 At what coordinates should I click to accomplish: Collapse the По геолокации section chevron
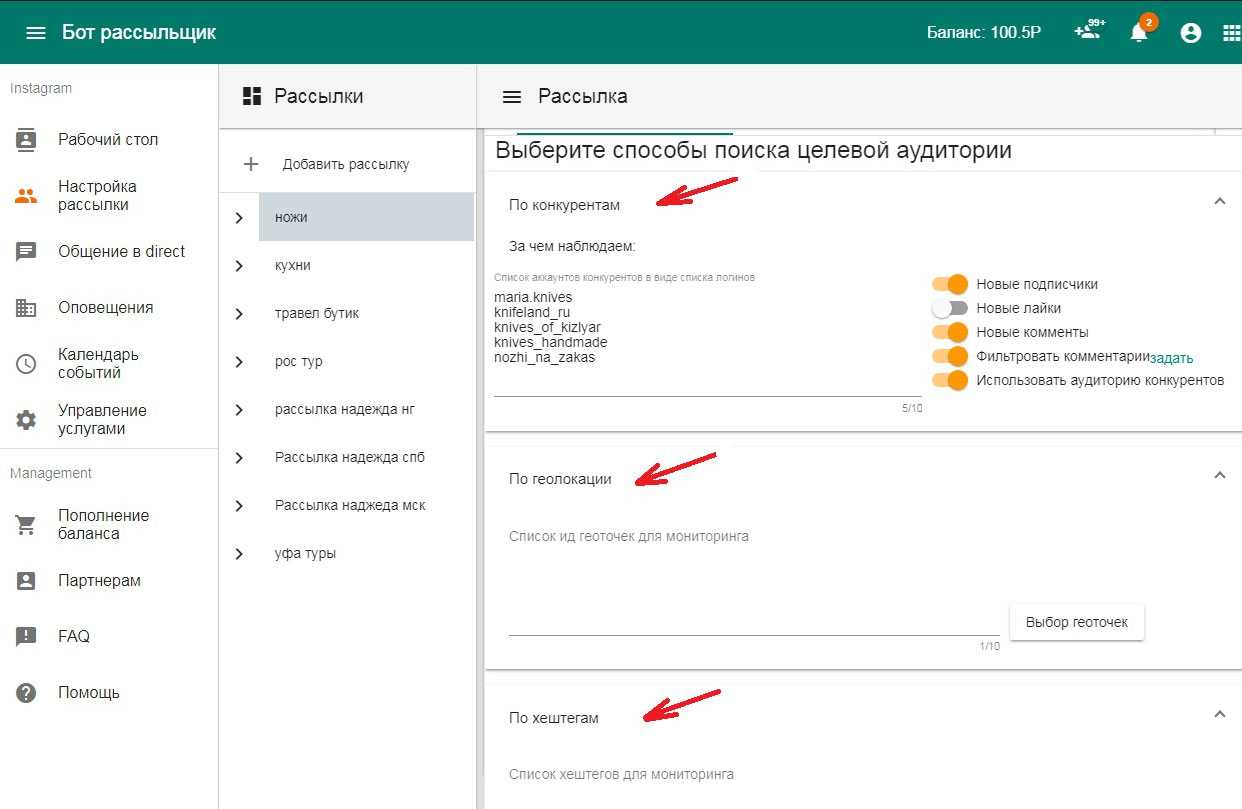coord(1219,475)
